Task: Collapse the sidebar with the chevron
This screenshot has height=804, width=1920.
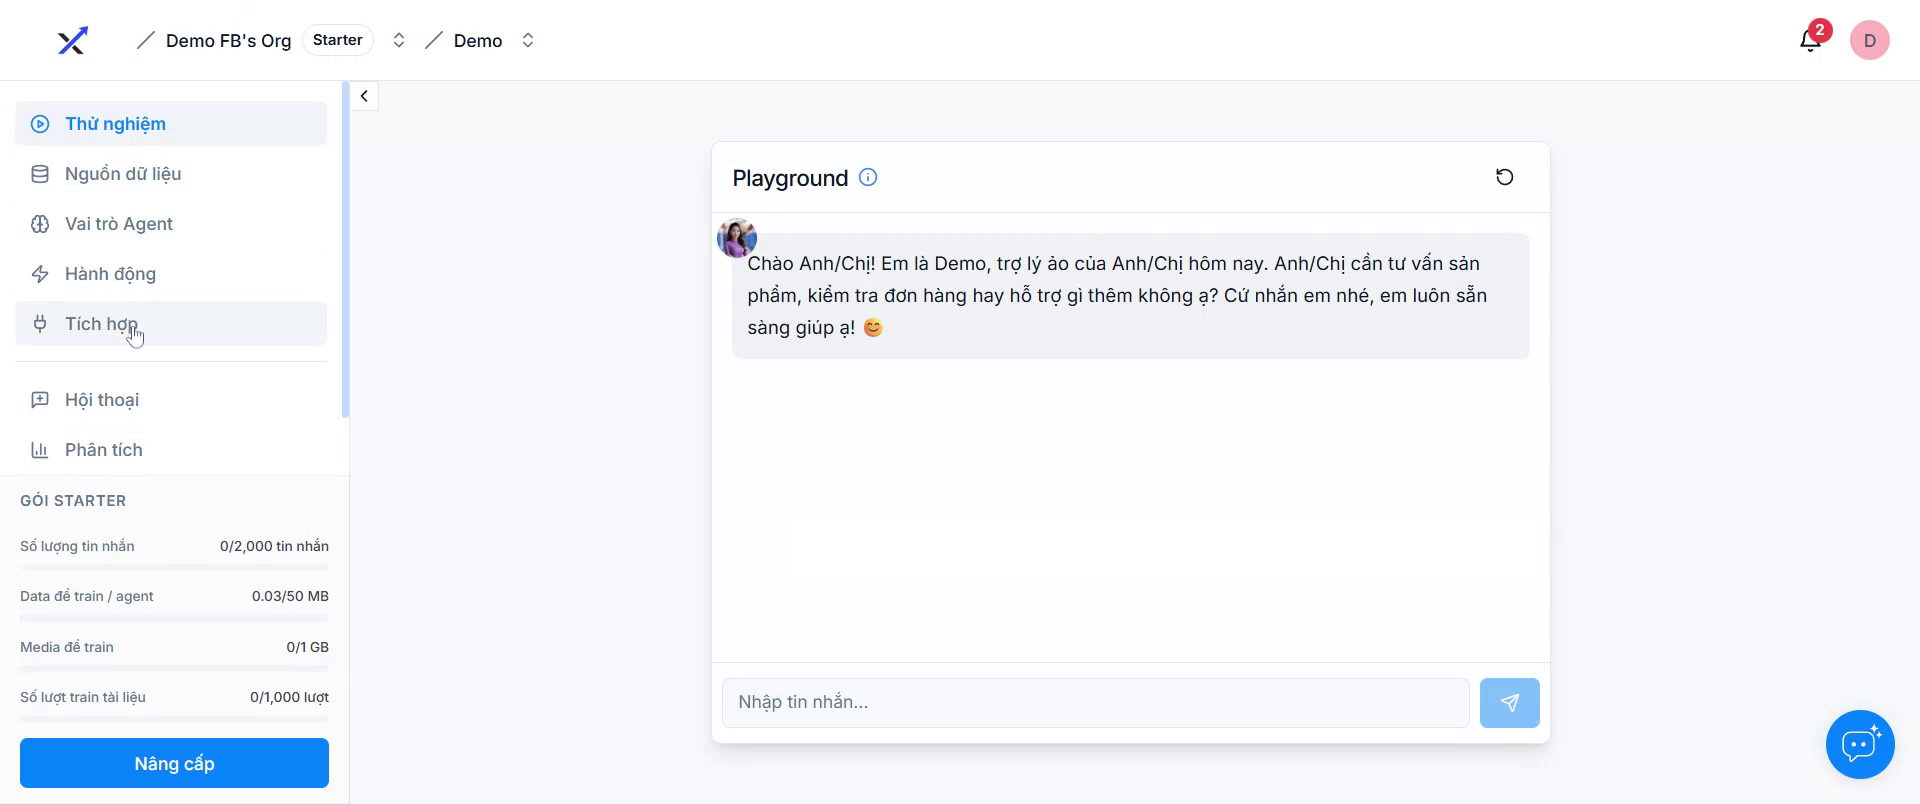Action: click(364, 96)
